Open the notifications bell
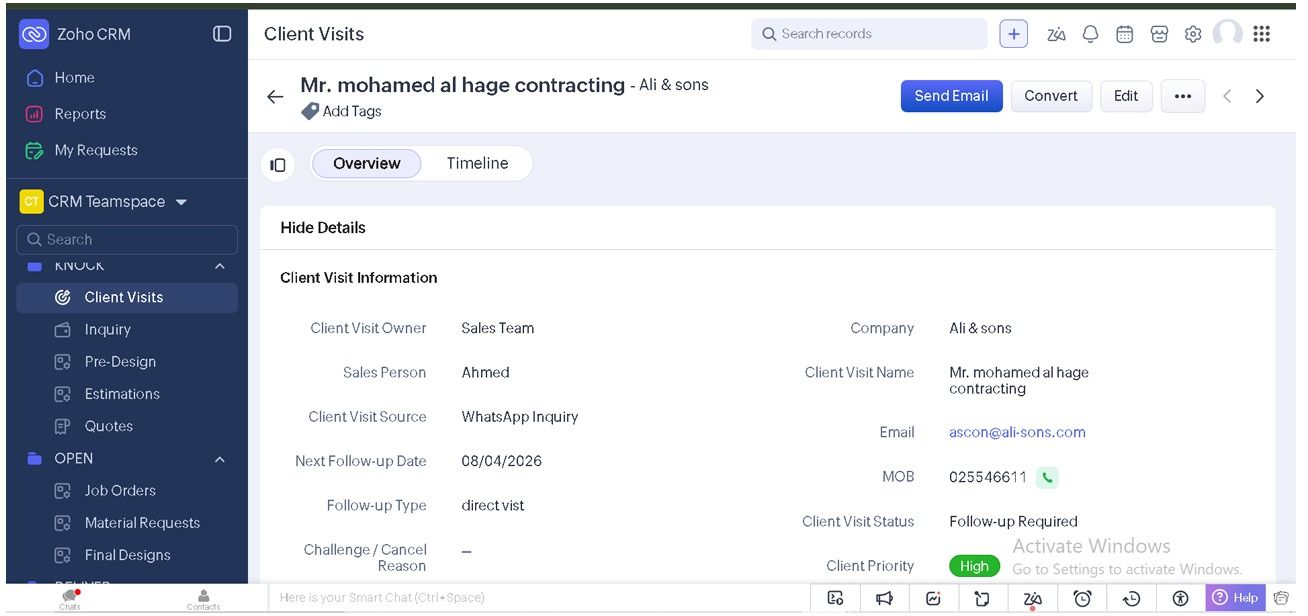 [1090, 34]
